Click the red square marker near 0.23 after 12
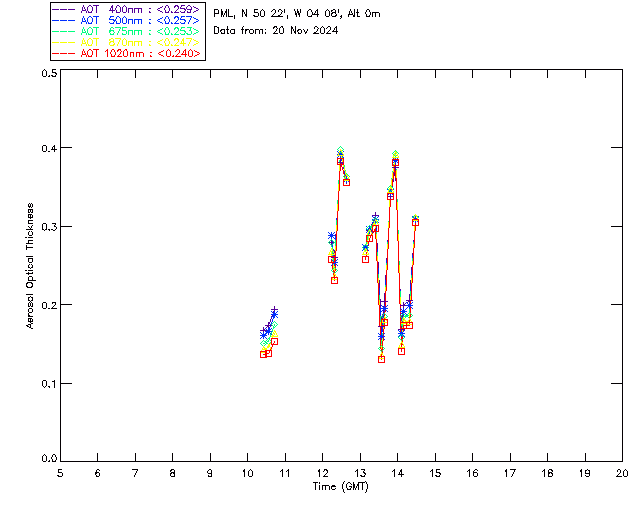 coord(335,280)
